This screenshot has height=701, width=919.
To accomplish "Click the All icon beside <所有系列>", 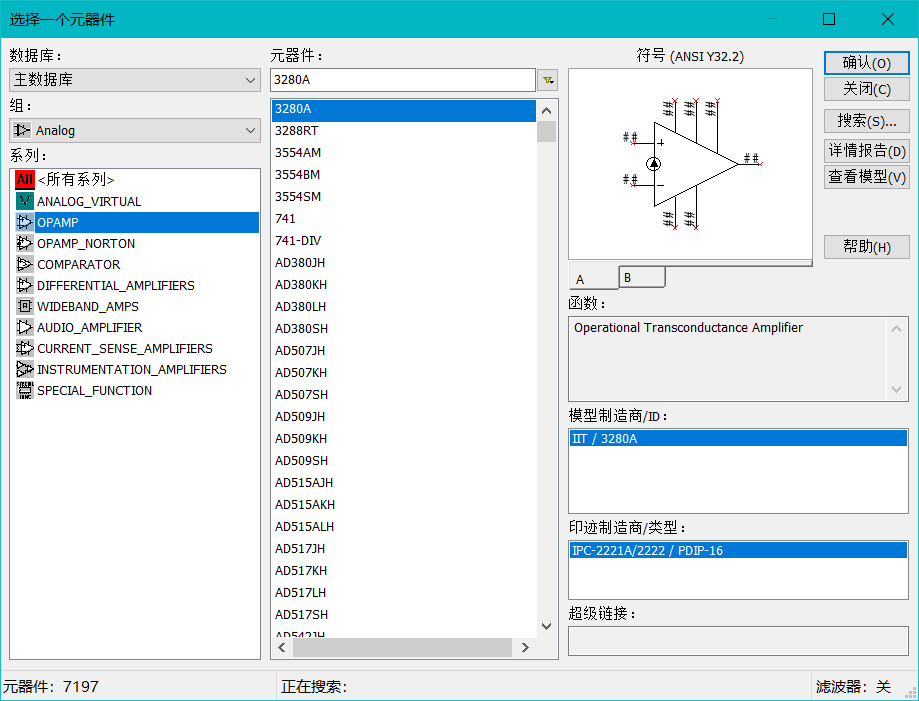I will coord(24,180).
